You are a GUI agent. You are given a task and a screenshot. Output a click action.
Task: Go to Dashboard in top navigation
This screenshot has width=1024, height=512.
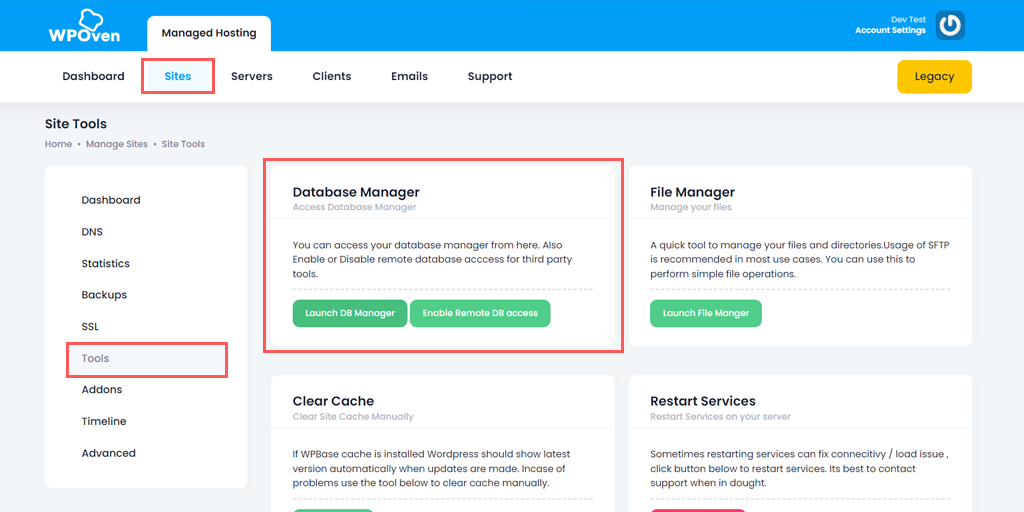93,76
